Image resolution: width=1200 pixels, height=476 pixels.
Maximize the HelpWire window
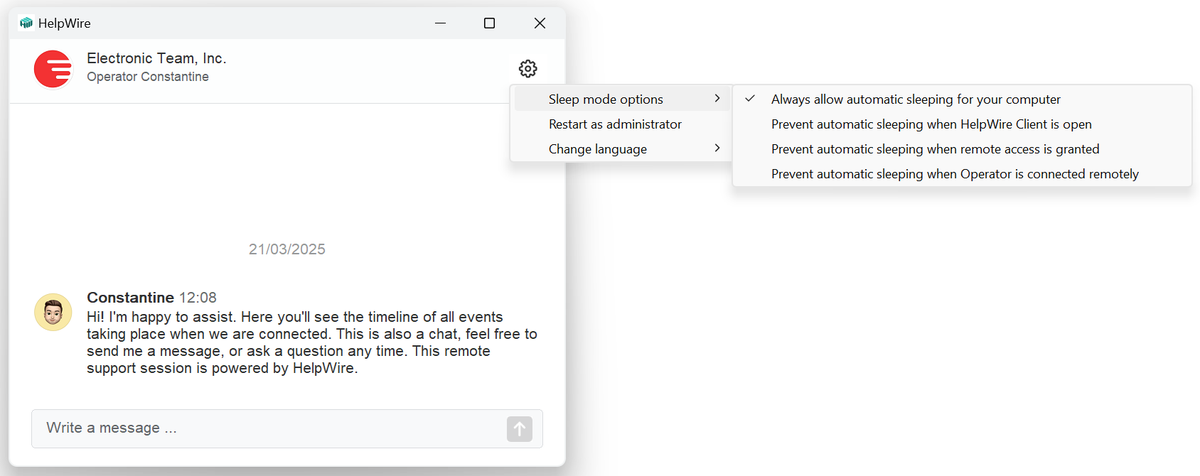coord(489,23)
